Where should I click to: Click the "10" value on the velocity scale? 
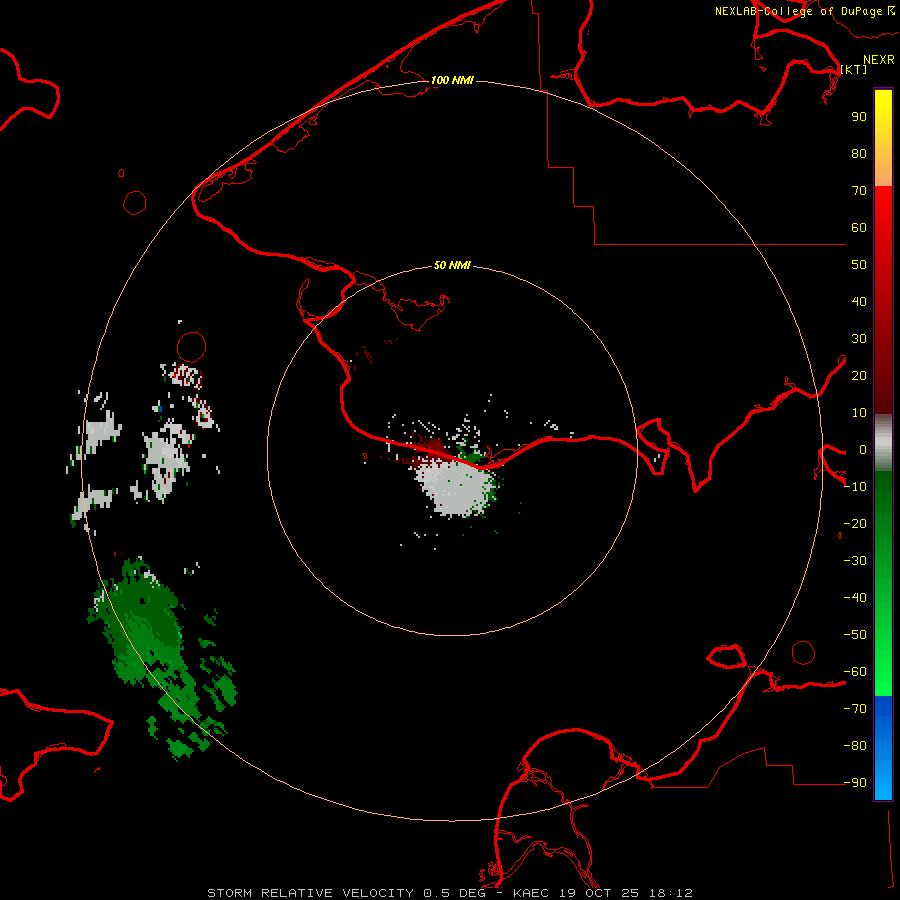click(859, 413)
